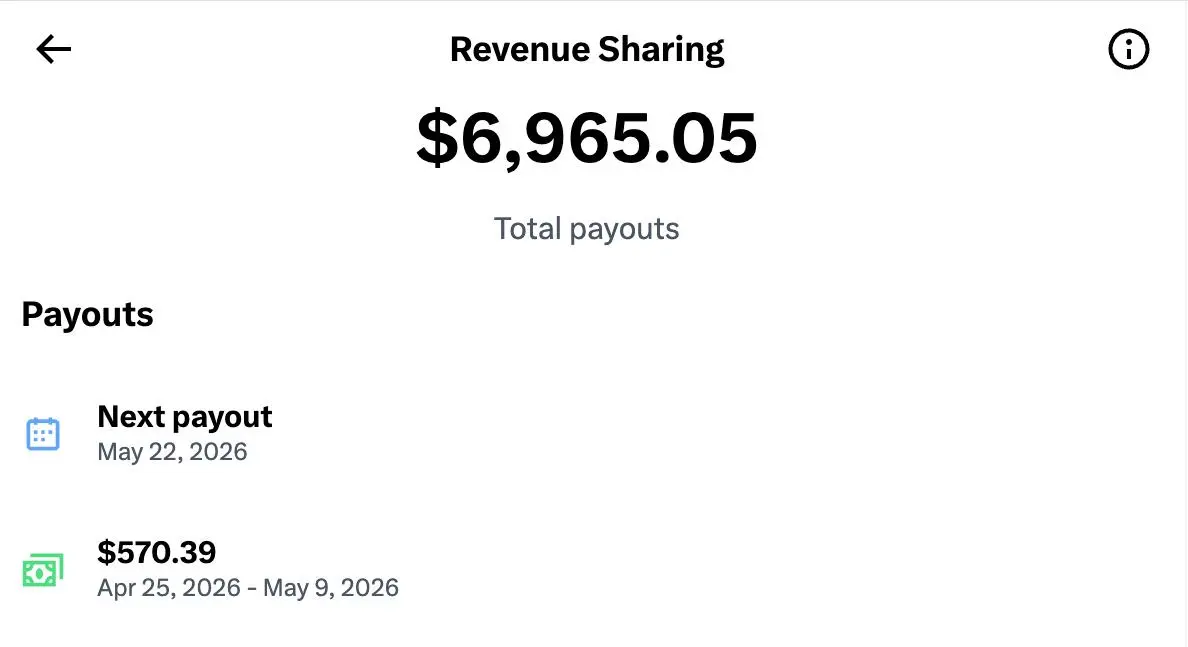
Task: Select the Revenue Sharing page title
Action: click(587, 50)
